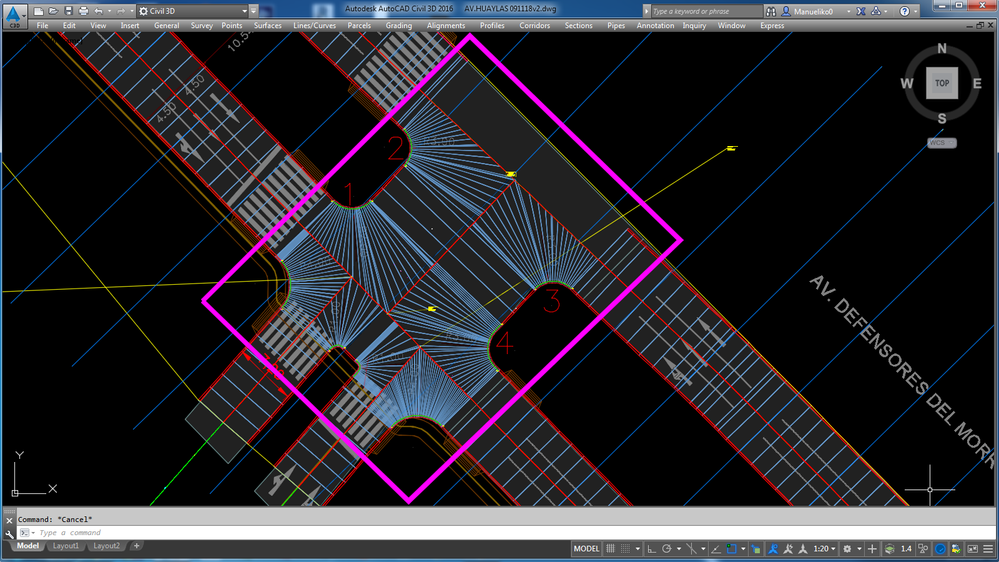Toggle Ortho mode in status bar
Image resolution: width=999 pixels, height=562 pixels.
[x=651, y=549]
